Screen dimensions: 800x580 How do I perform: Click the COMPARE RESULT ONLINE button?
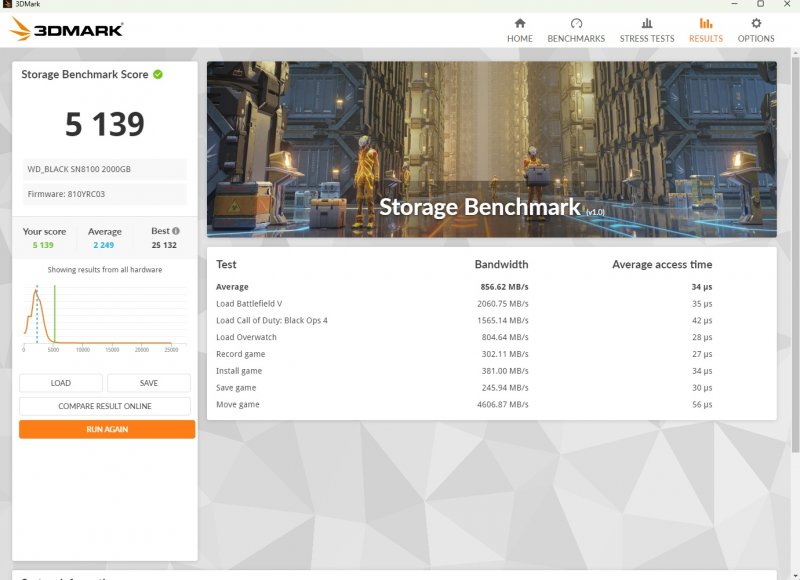(x=106, y=405)
